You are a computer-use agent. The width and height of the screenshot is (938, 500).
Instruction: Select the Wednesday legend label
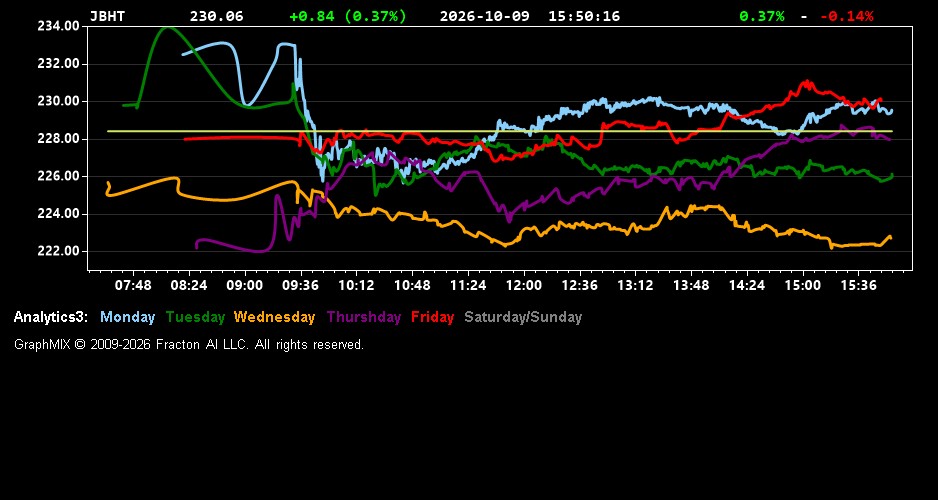(x=275, y=317)
